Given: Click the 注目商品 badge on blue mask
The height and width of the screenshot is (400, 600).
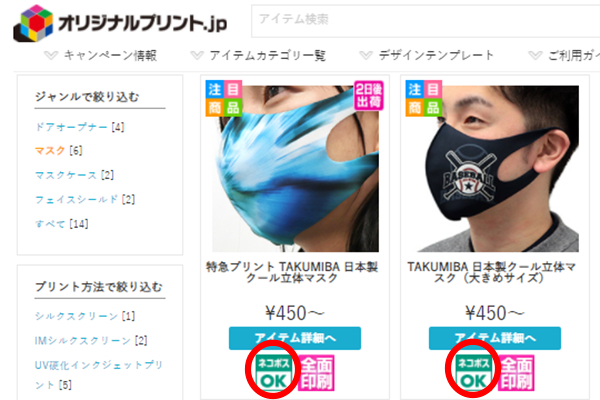Looking at the screenshot, I should [224, 98].
